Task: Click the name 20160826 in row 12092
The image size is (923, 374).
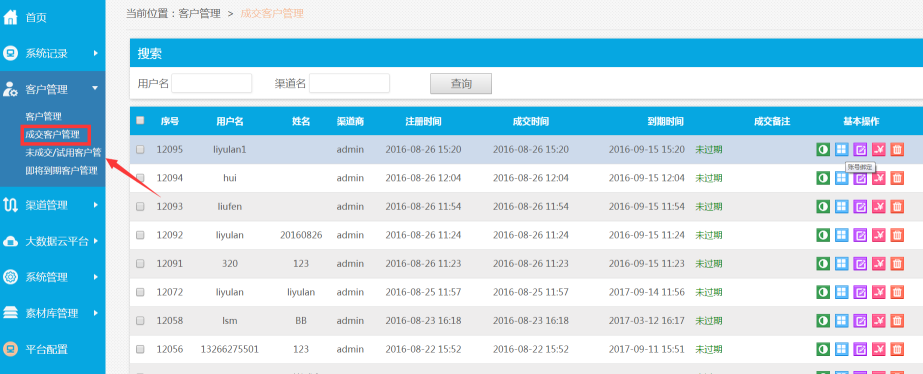Action: click(x=301, y=235)
